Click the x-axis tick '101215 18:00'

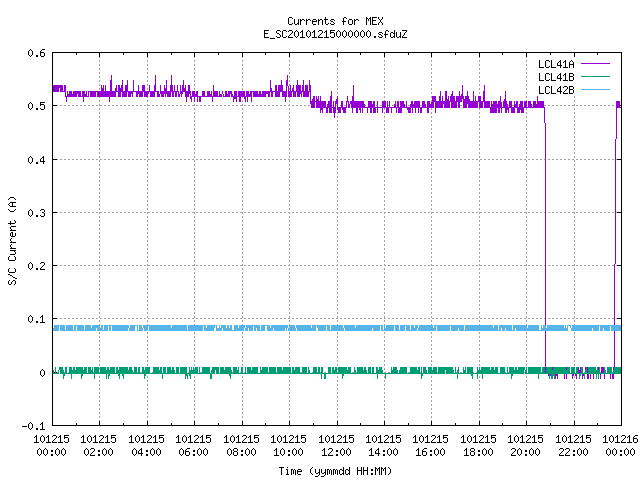[x=478, y=446]
